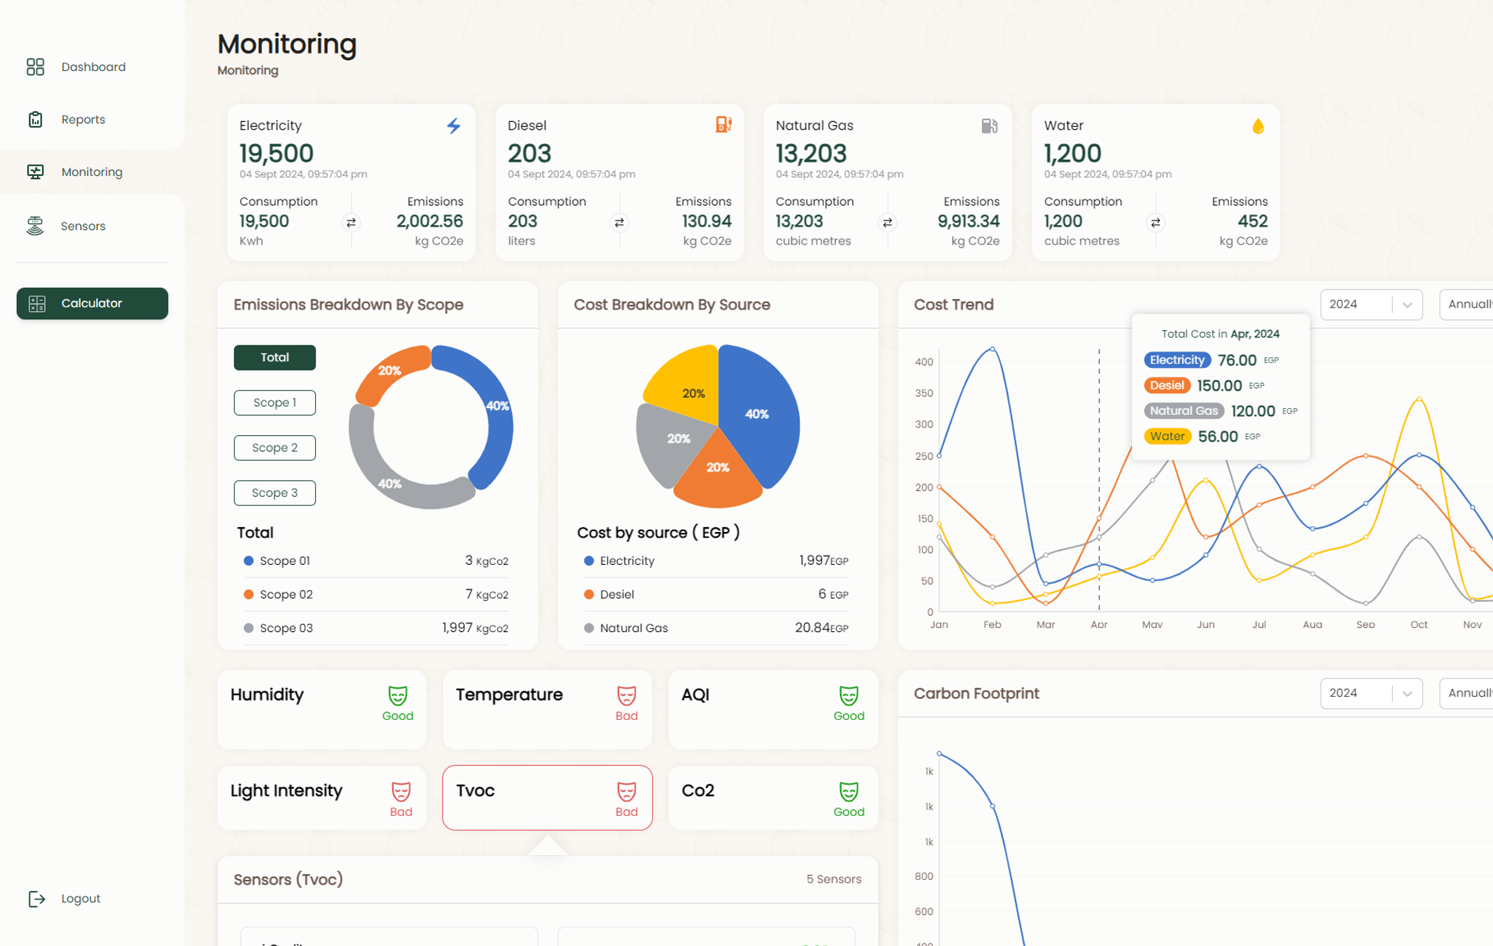Image resolution: width=1493 pixels, height=946 pixels.
Task: Click the Natural Gas card icon
Action: click(989, 126)
